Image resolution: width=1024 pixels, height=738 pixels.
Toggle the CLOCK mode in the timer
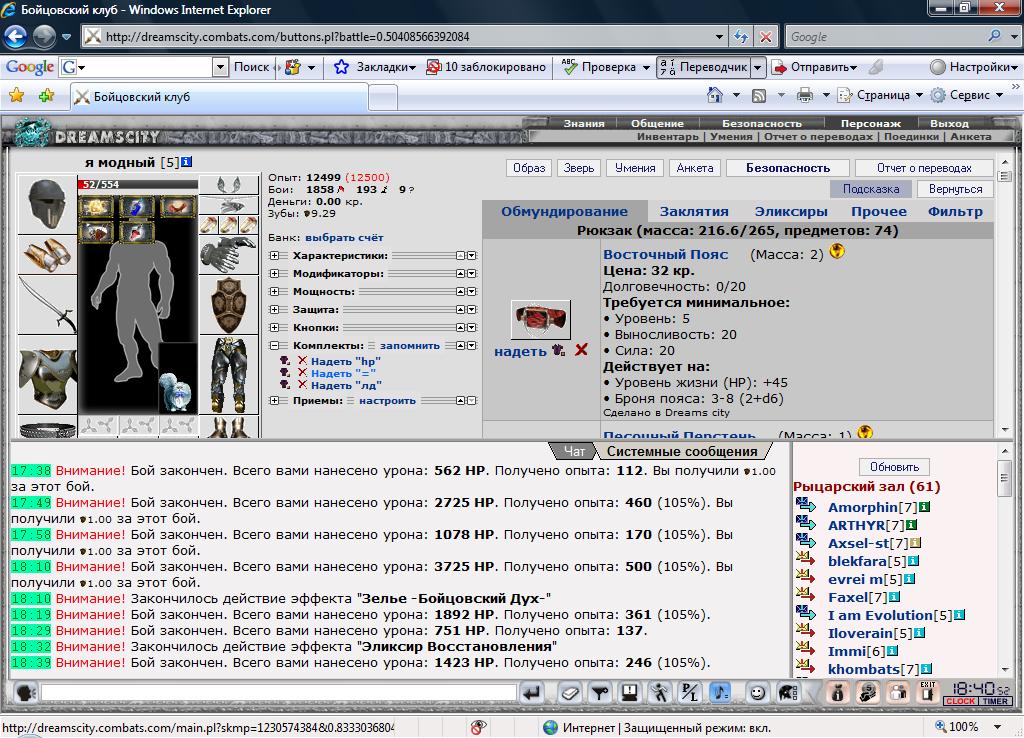[x=960, y=701]
